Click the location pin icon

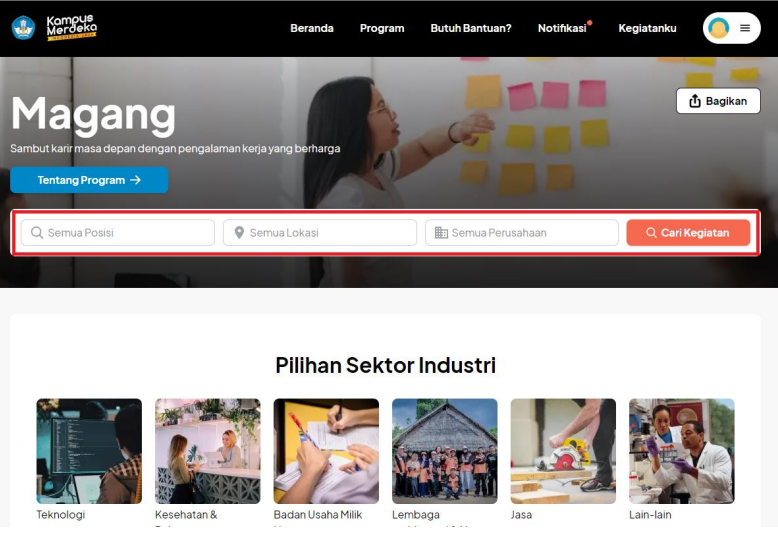coord(239,233)
